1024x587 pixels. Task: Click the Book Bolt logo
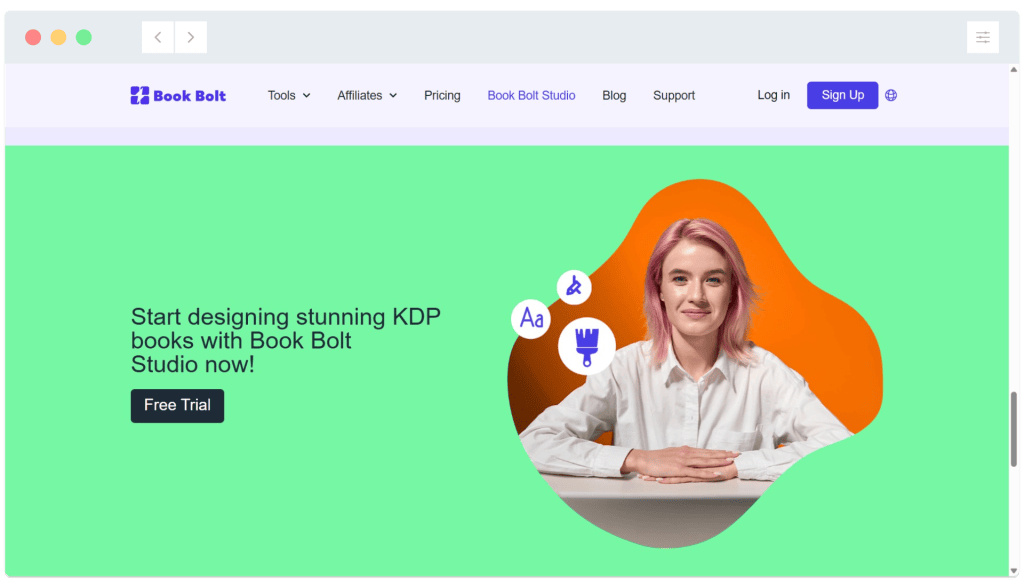point(178,95)
